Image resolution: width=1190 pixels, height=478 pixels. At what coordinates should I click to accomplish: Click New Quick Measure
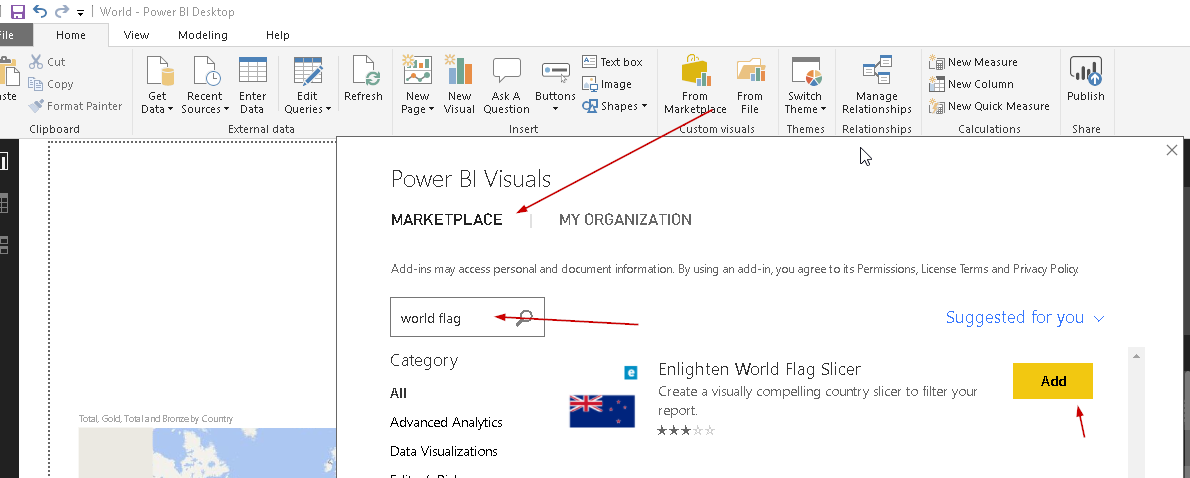click(990, 106)
